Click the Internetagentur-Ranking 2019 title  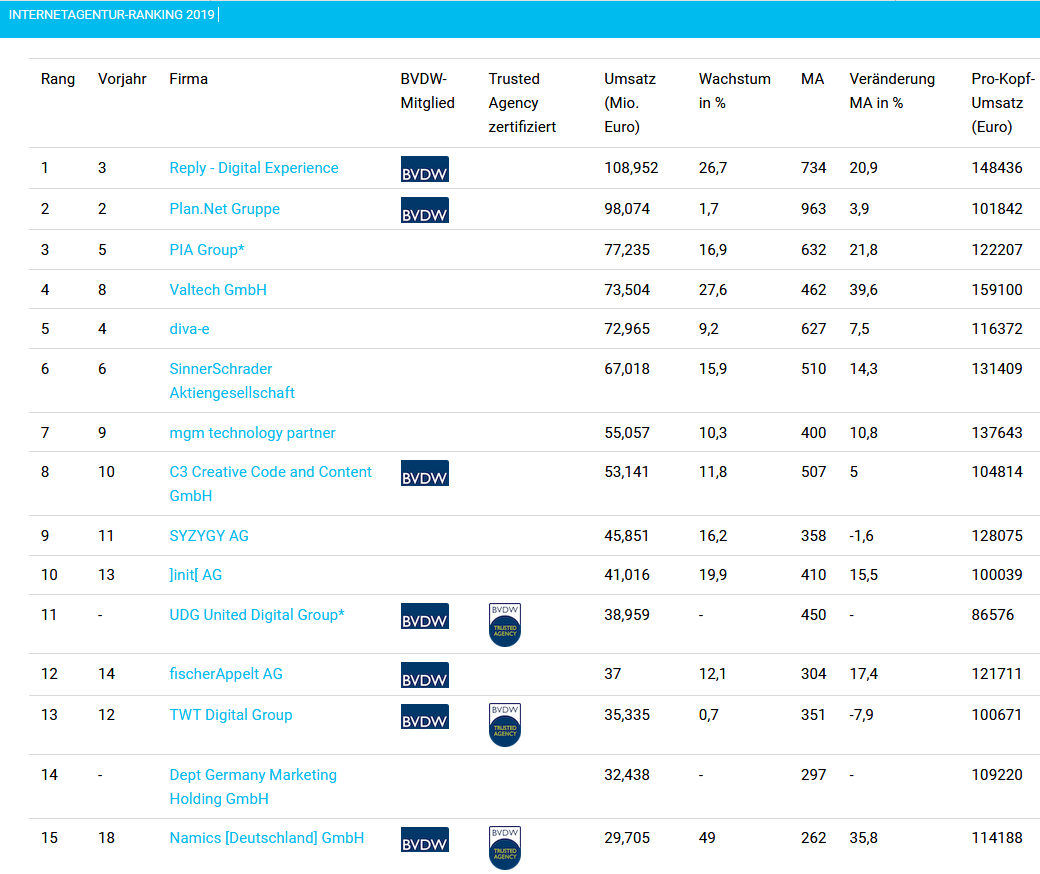[x=111, y=15]
